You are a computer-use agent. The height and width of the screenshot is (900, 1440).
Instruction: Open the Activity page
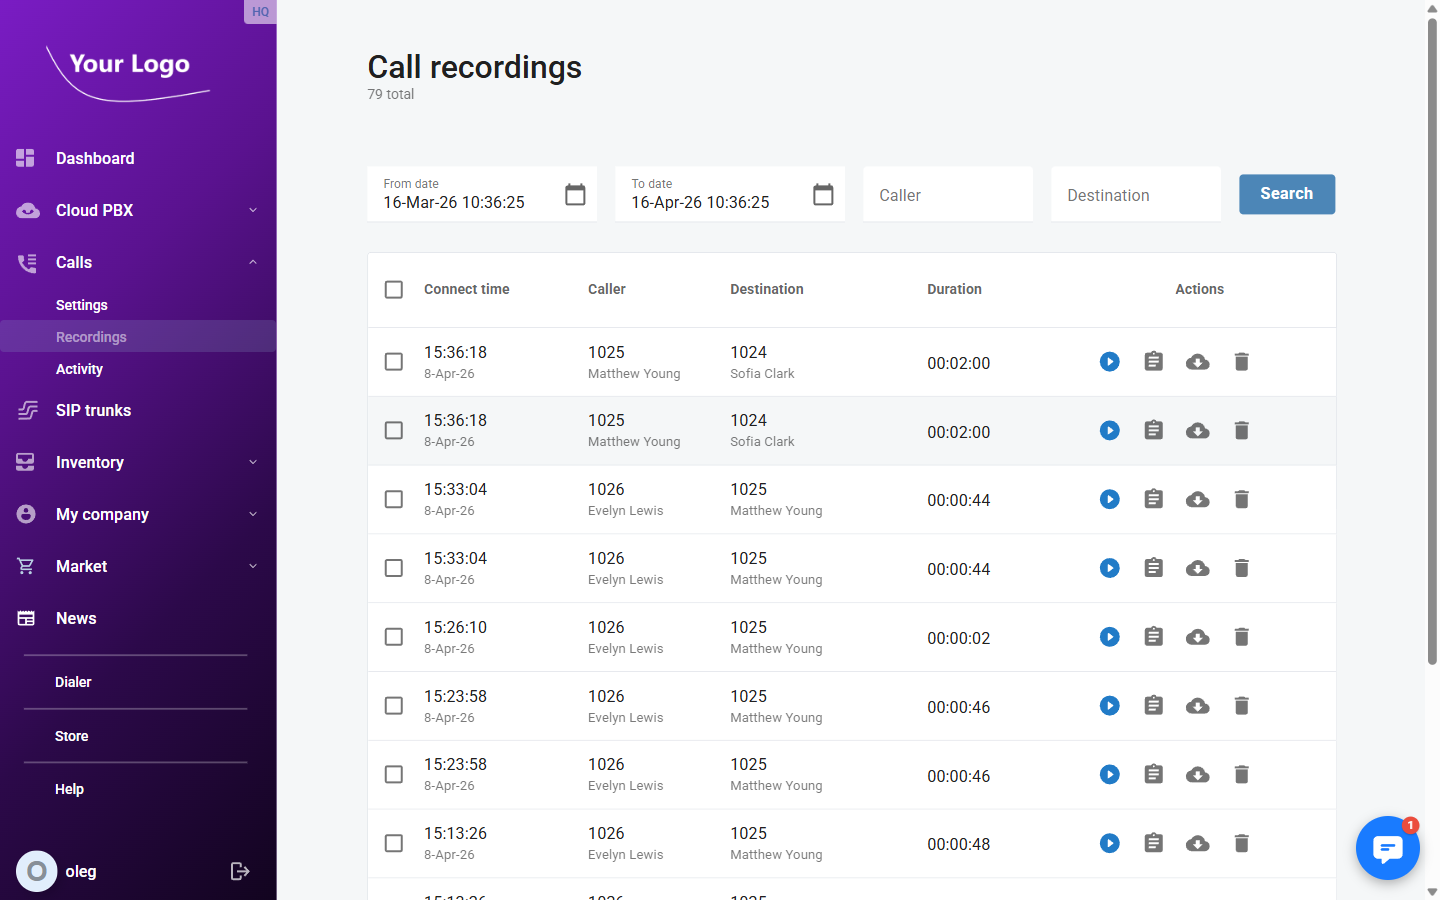coord(79,369)
